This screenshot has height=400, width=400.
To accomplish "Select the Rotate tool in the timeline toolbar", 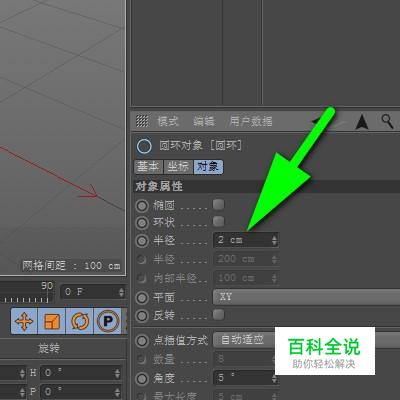I will pos(80,321).
